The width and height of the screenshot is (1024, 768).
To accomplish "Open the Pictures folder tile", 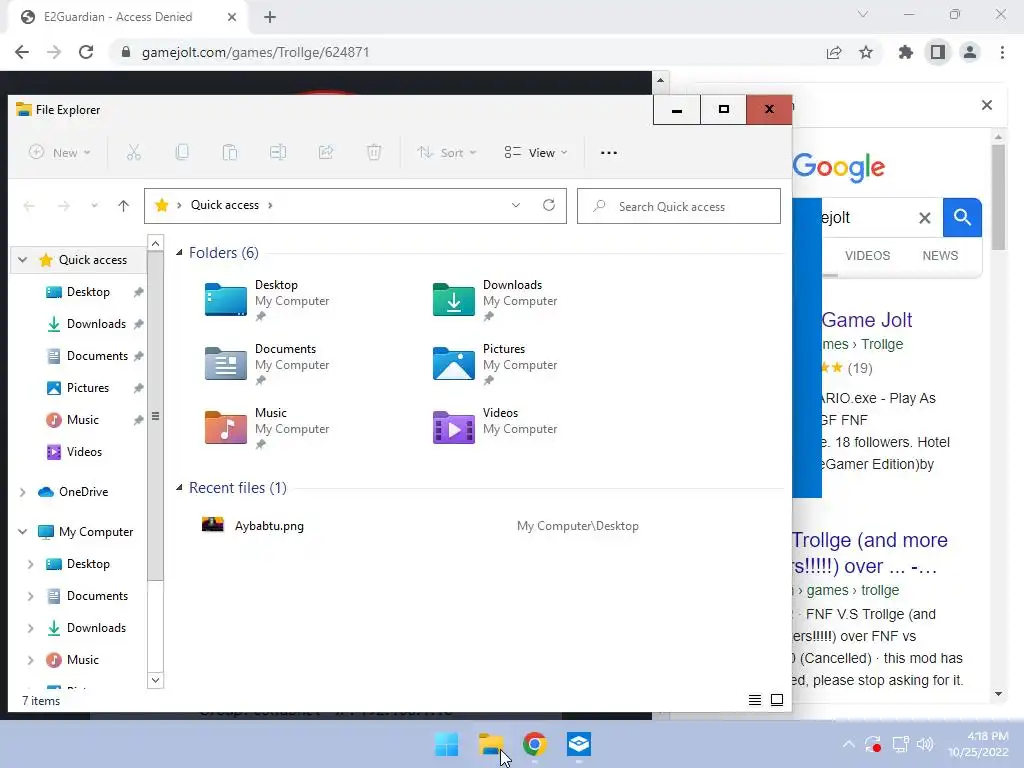I will [495, 364].
